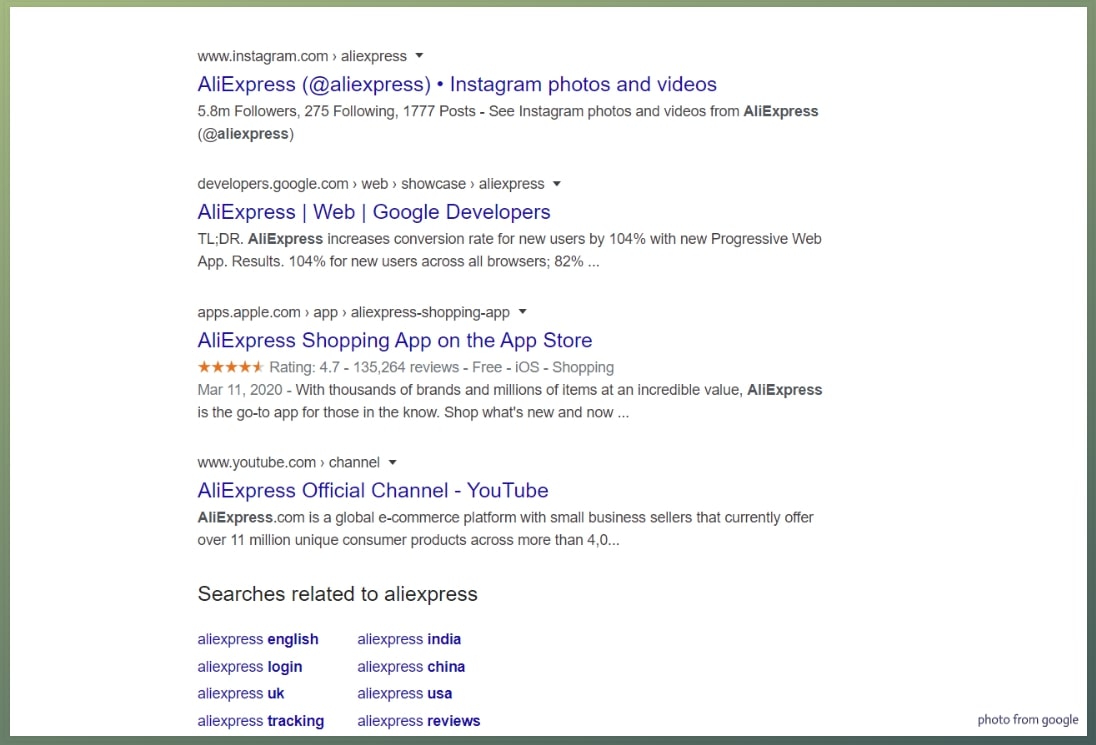Viewport: 1096px width, 745px height.
Task: Select related search aliexpress login
Action: point(250,667)
